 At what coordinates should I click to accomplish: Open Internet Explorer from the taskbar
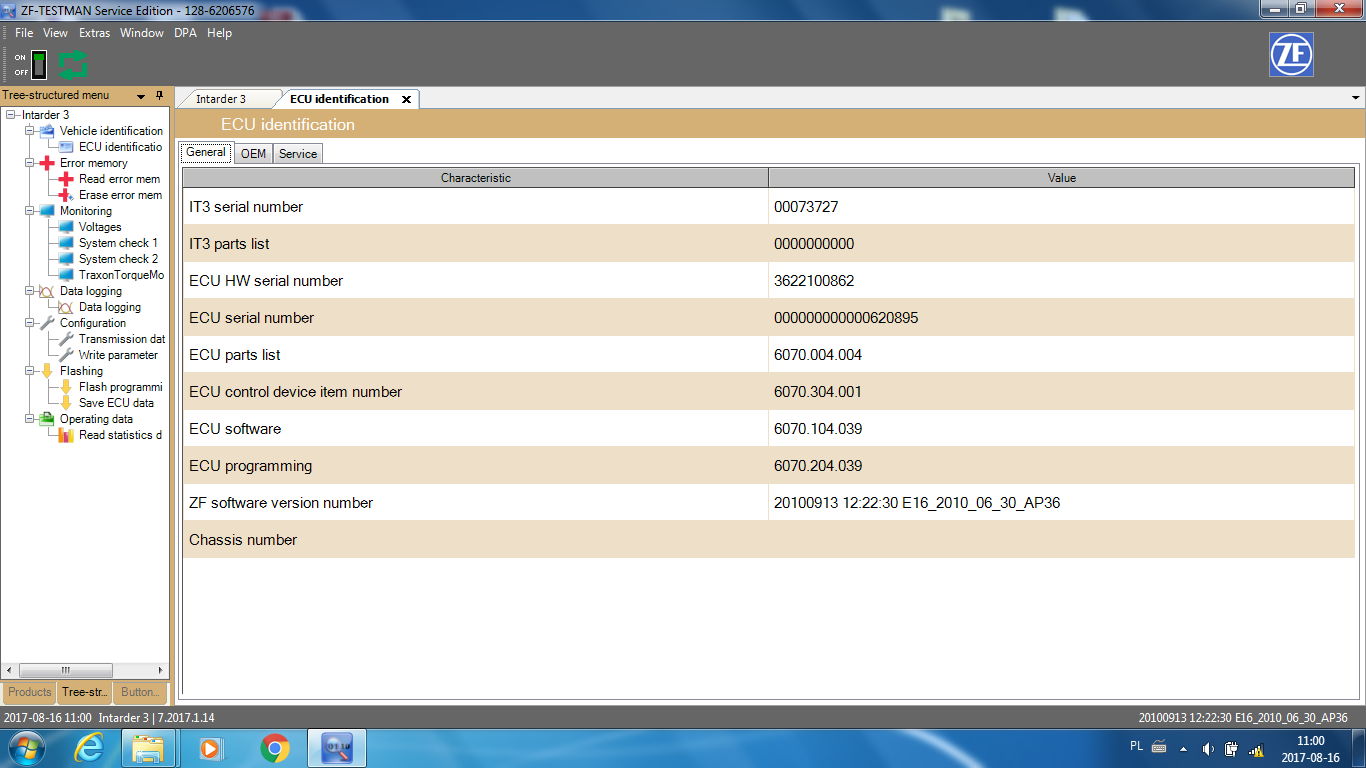[89, 748]
